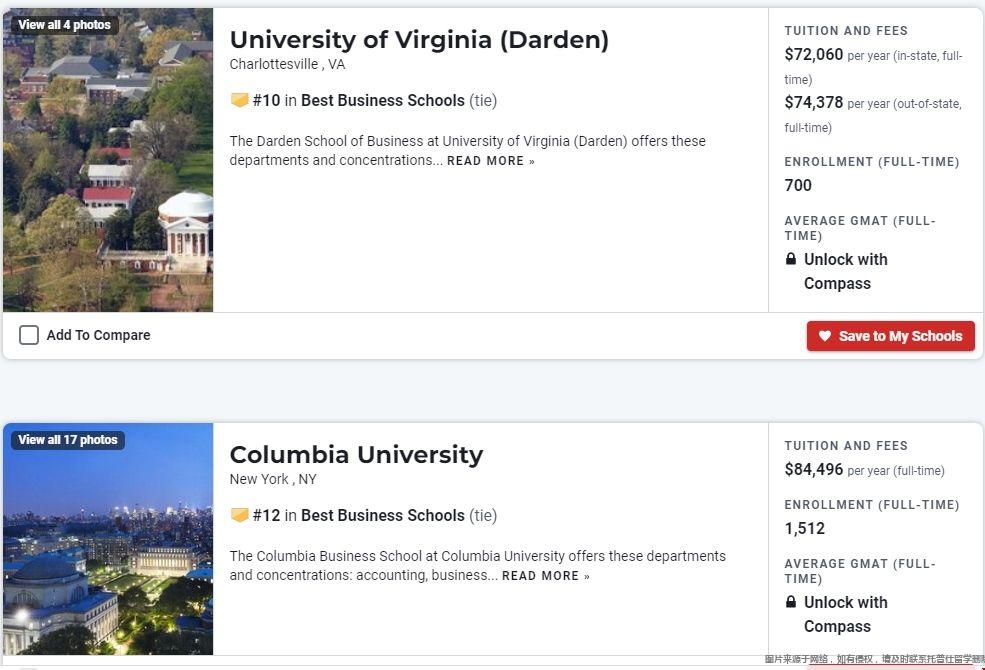Screen dimensions: 985x670
Task: Click Save to My Schools button
Action: [x=891, y=336]
